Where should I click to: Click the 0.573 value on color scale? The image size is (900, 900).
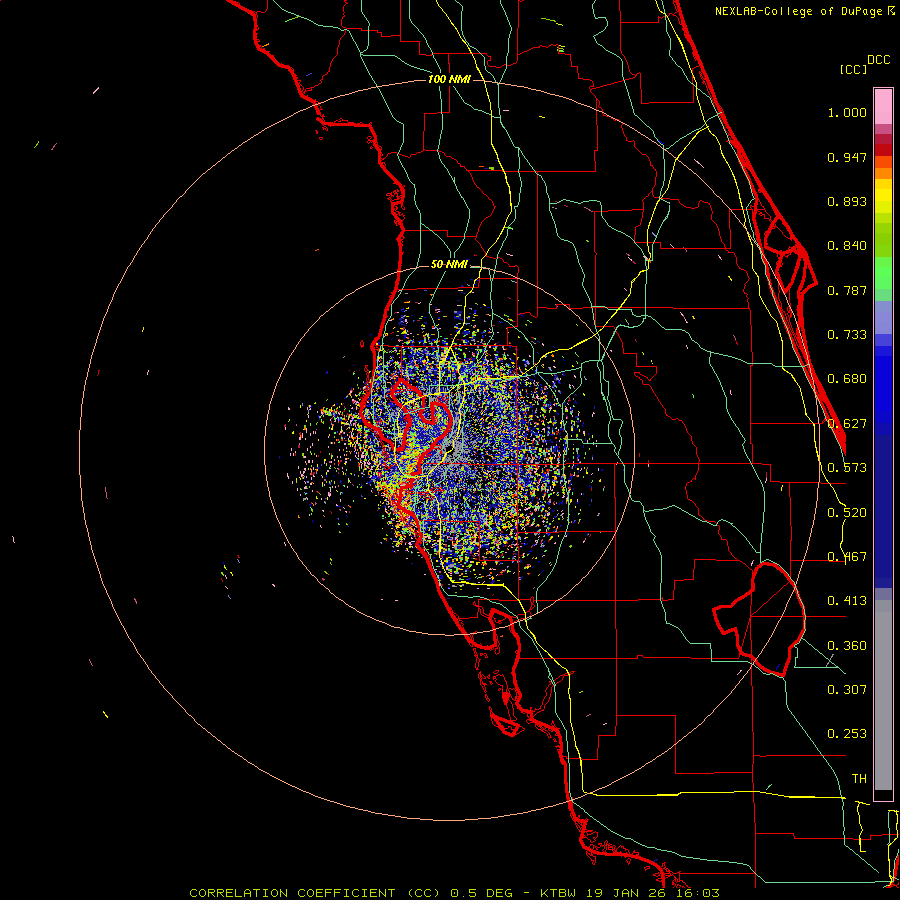click(x=847, y=468)
